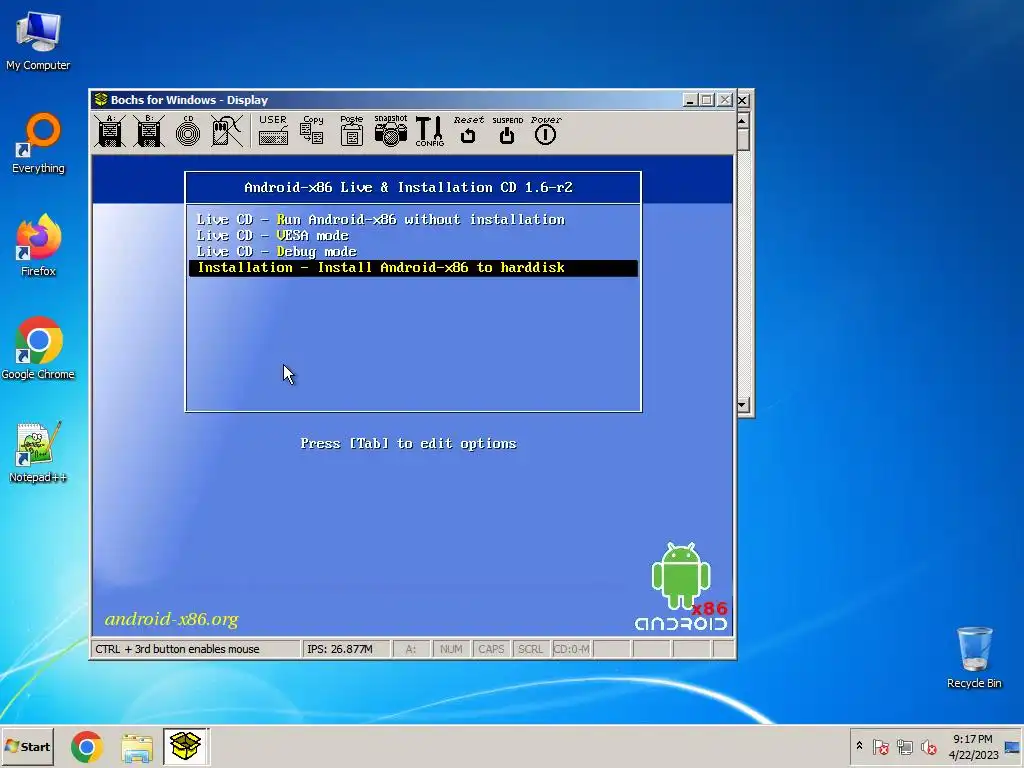This screenshot has width=1024, height=768.
Task: Click the android-x86.org text in emulator
Action: click(172, 619)
